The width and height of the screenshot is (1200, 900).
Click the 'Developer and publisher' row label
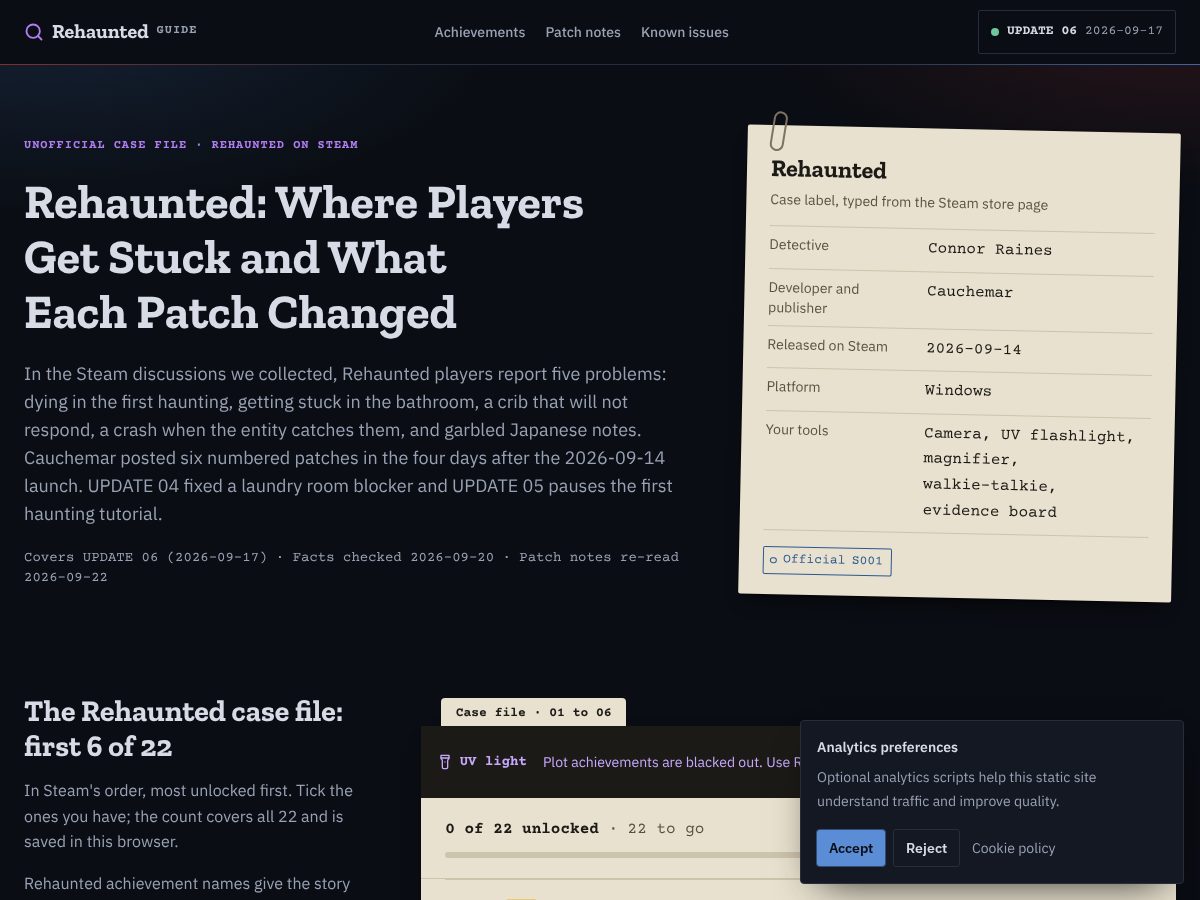coord(813,298)
